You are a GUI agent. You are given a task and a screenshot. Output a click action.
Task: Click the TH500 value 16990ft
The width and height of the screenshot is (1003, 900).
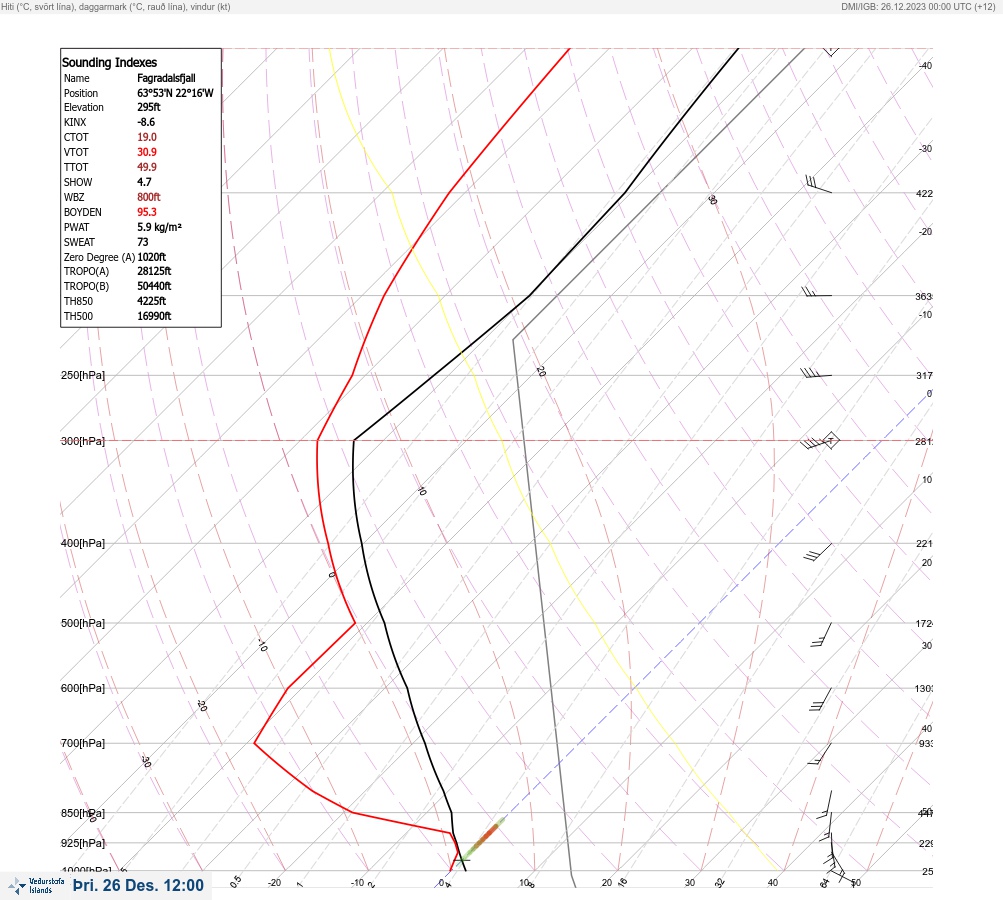pyautogui.click(x=154, y=316)
